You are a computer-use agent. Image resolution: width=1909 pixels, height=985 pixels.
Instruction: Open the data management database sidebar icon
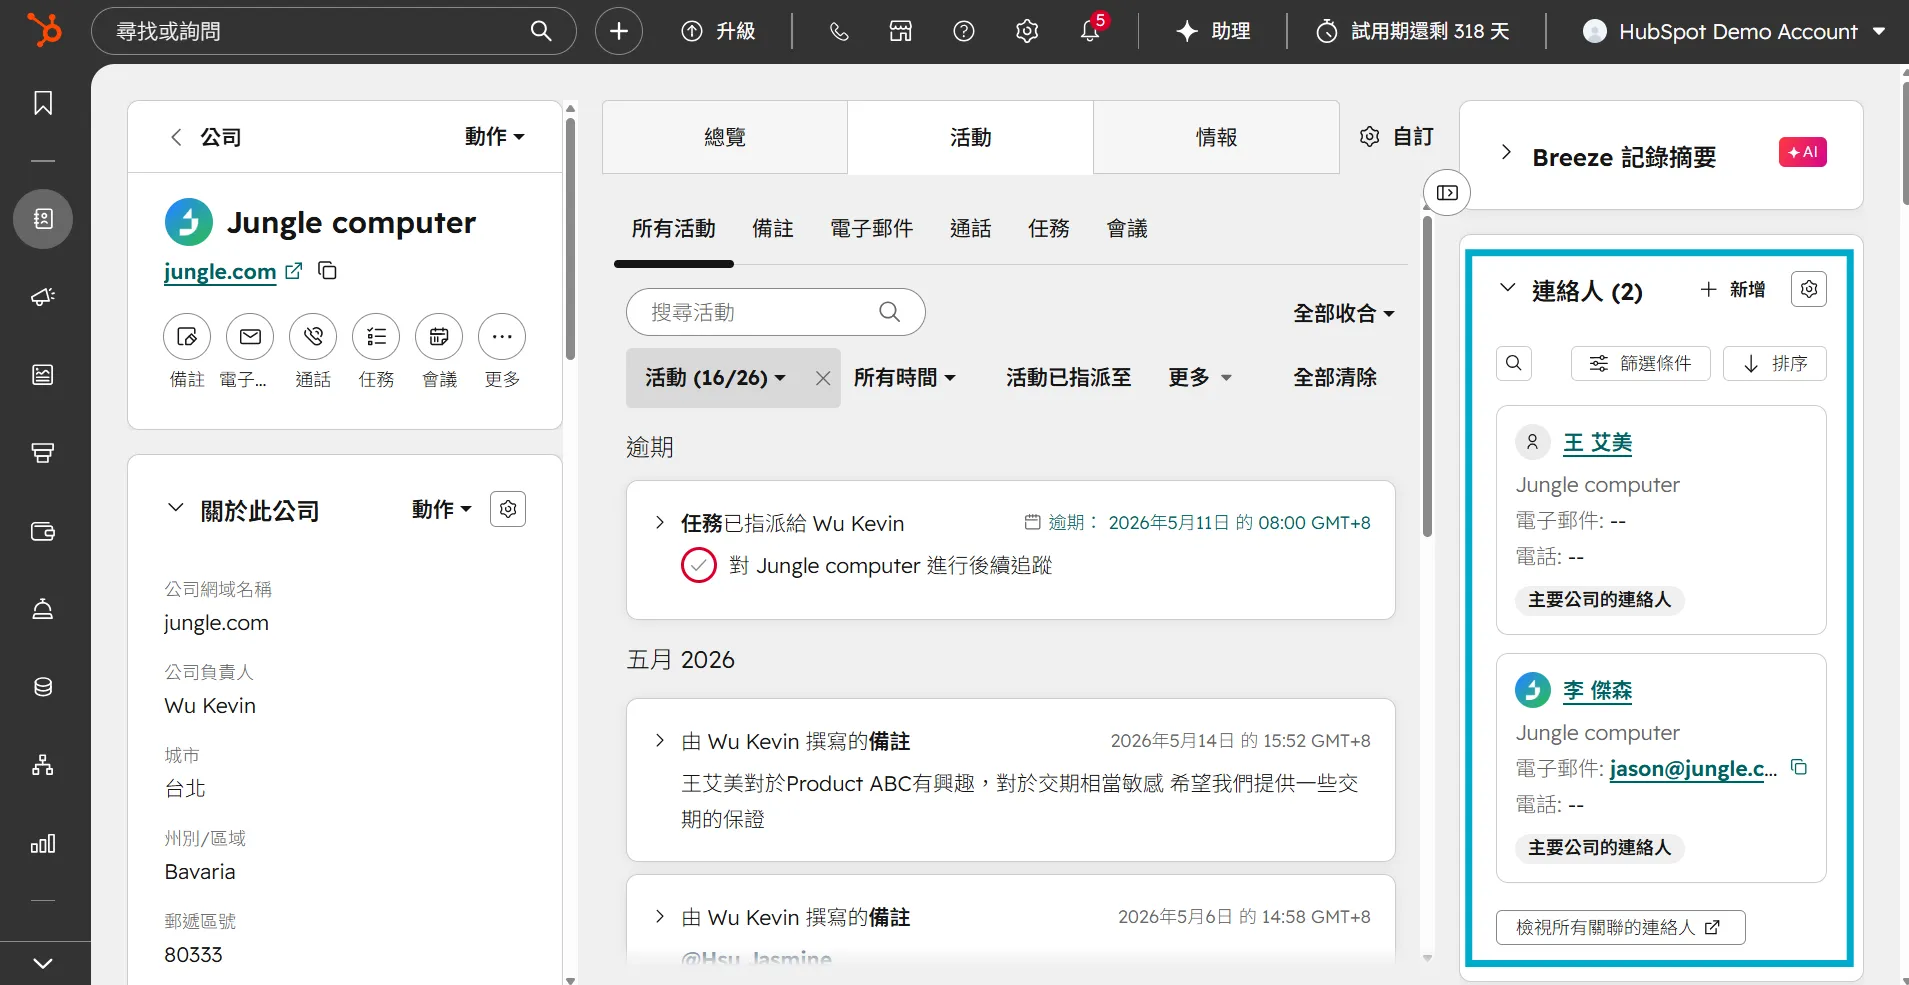point(43,687)
